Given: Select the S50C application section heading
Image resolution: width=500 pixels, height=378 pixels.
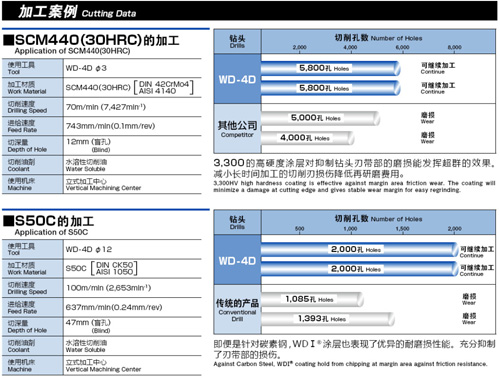Looking at the screenshot, I should (x=49, y=221).
